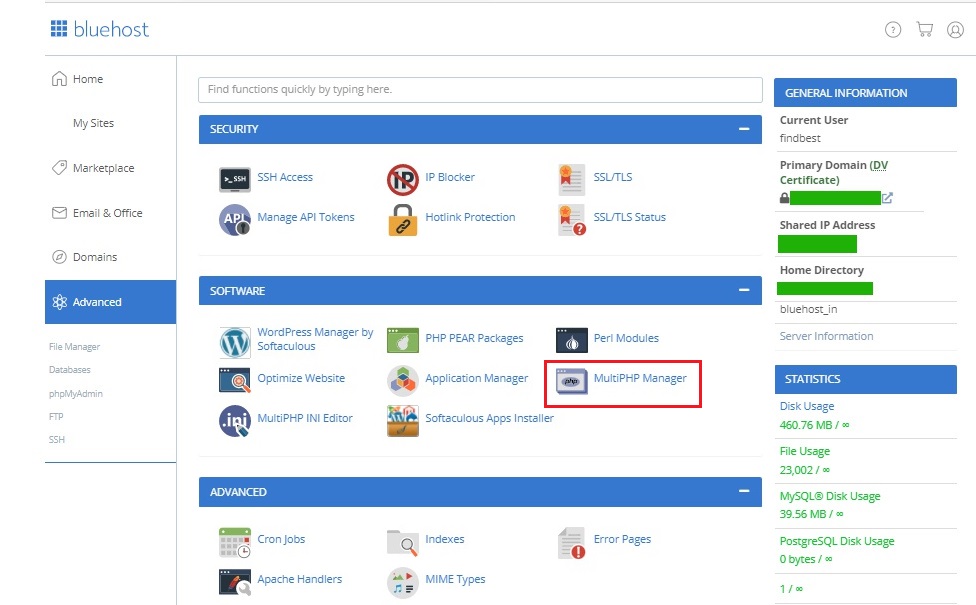
Task: Open the Cron Jobs calendar icon
Action: point(235,542)
